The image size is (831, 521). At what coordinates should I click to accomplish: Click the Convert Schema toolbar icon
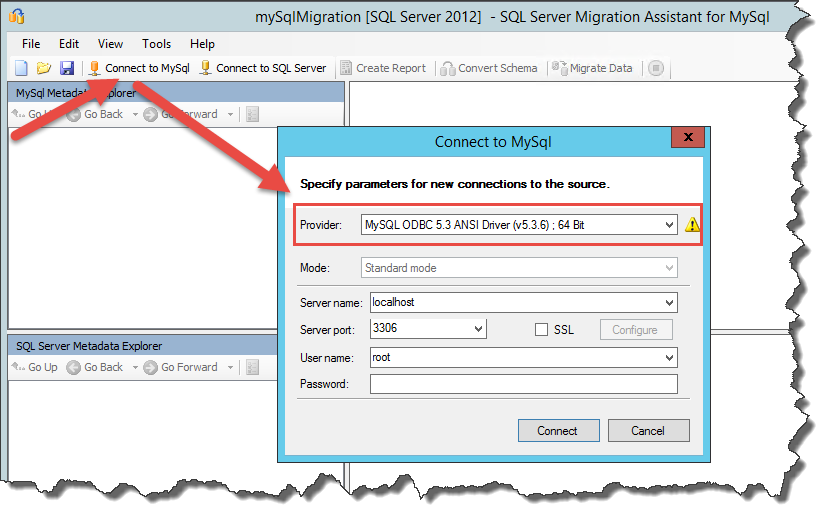point(448,68)
